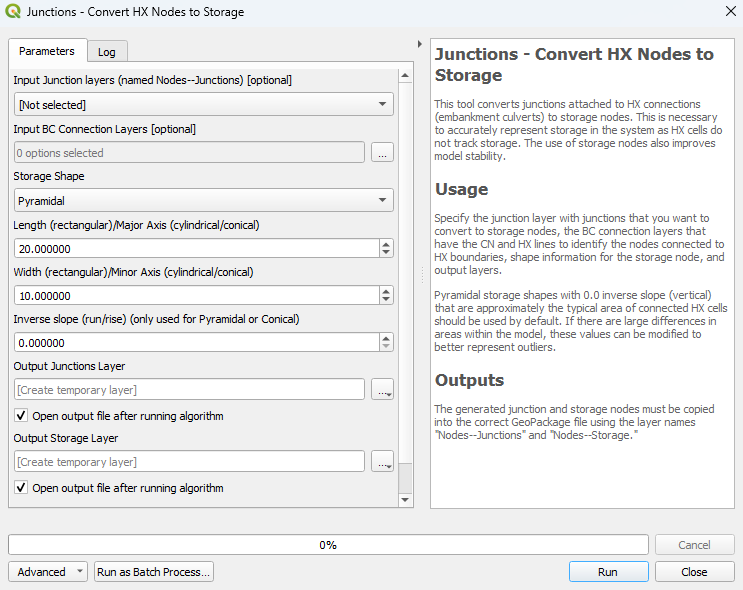743x590 pixels.
Task: Click the Output Junctions Layer text field
Action: [x=189, y=390]
